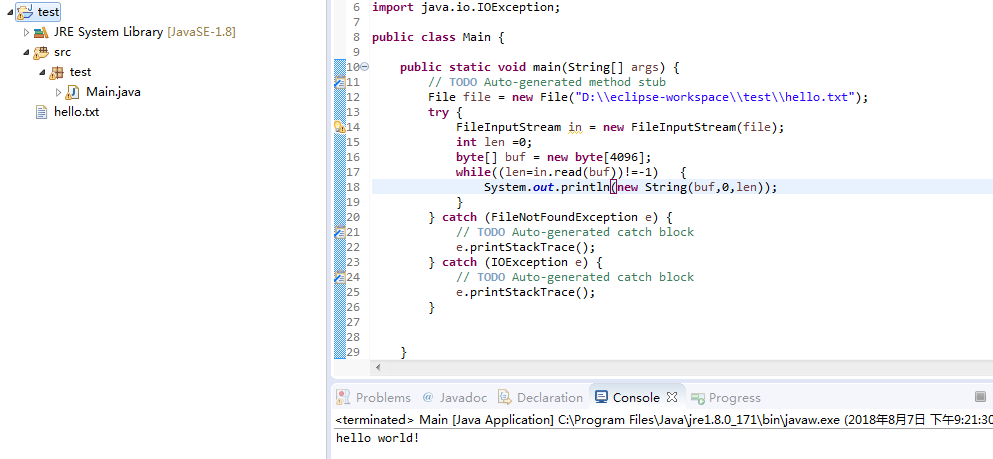Click 'catch (FileNotFoundException e)' line
This screenshot has width=993, height=459.
pyautogui.click(x=550, y=217)
